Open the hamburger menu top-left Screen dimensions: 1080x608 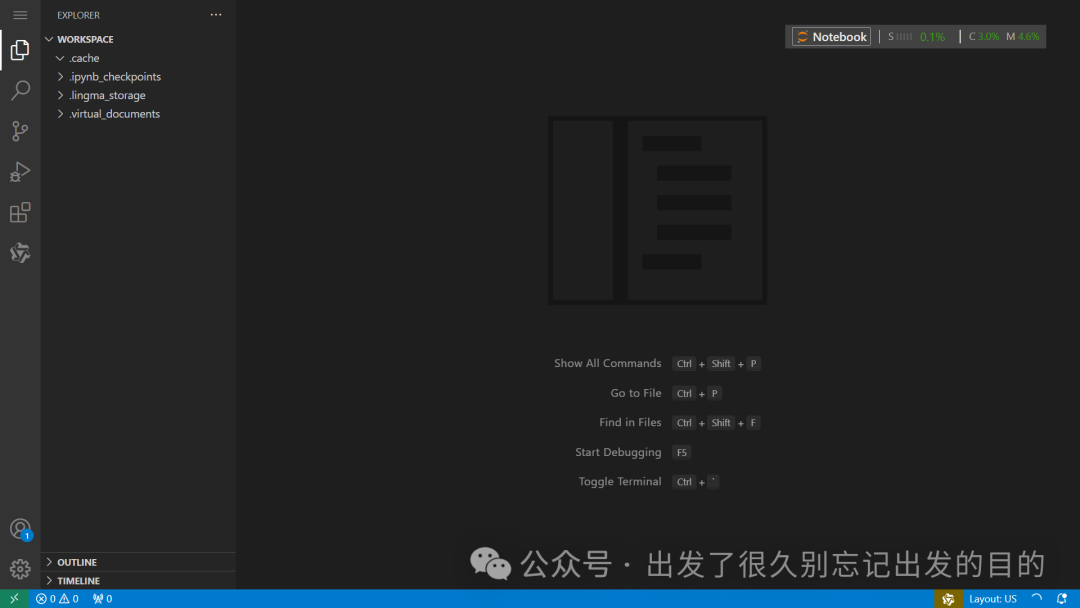[x=20, y=14]
